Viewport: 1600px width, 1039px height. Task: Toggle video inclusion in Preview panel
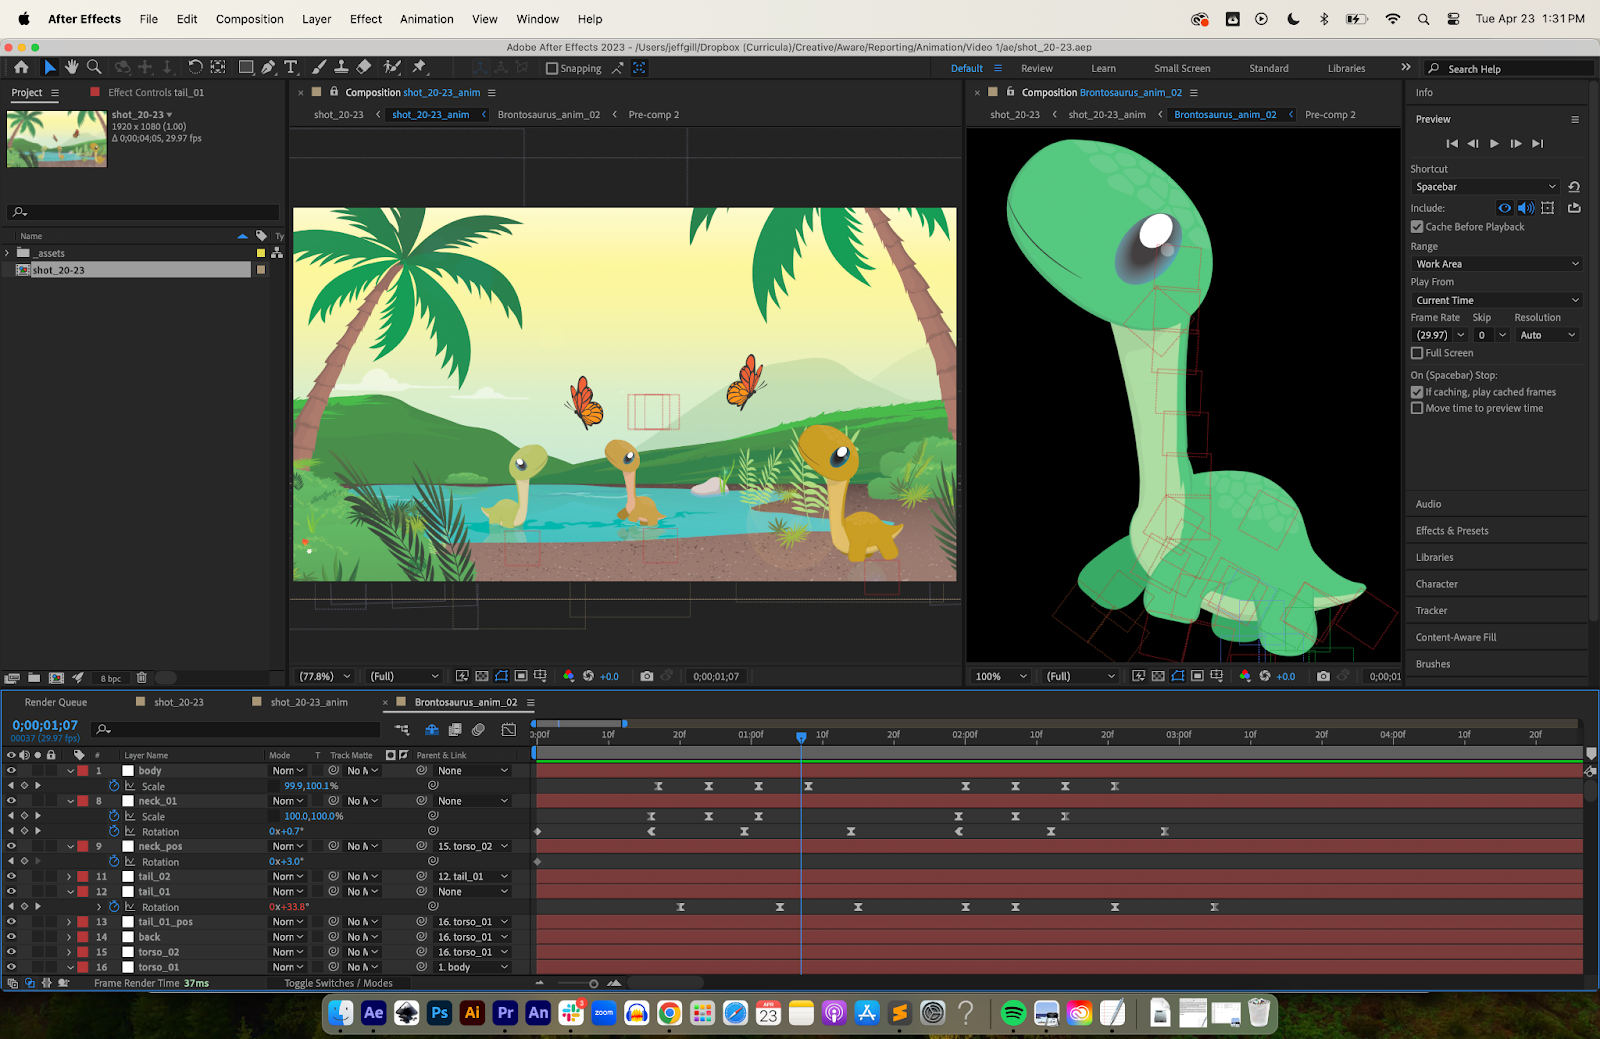tap(1504, 208)
